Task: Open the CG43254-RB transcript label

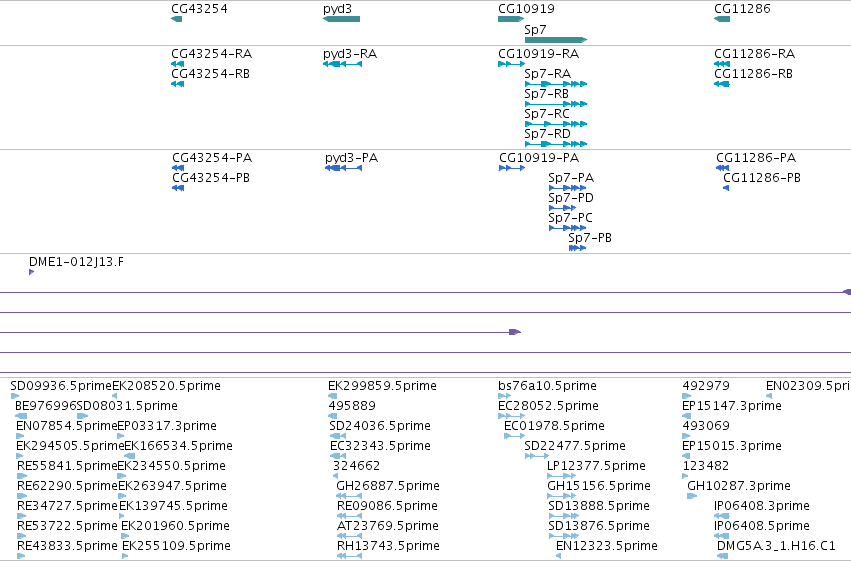Action: point(211,74)
